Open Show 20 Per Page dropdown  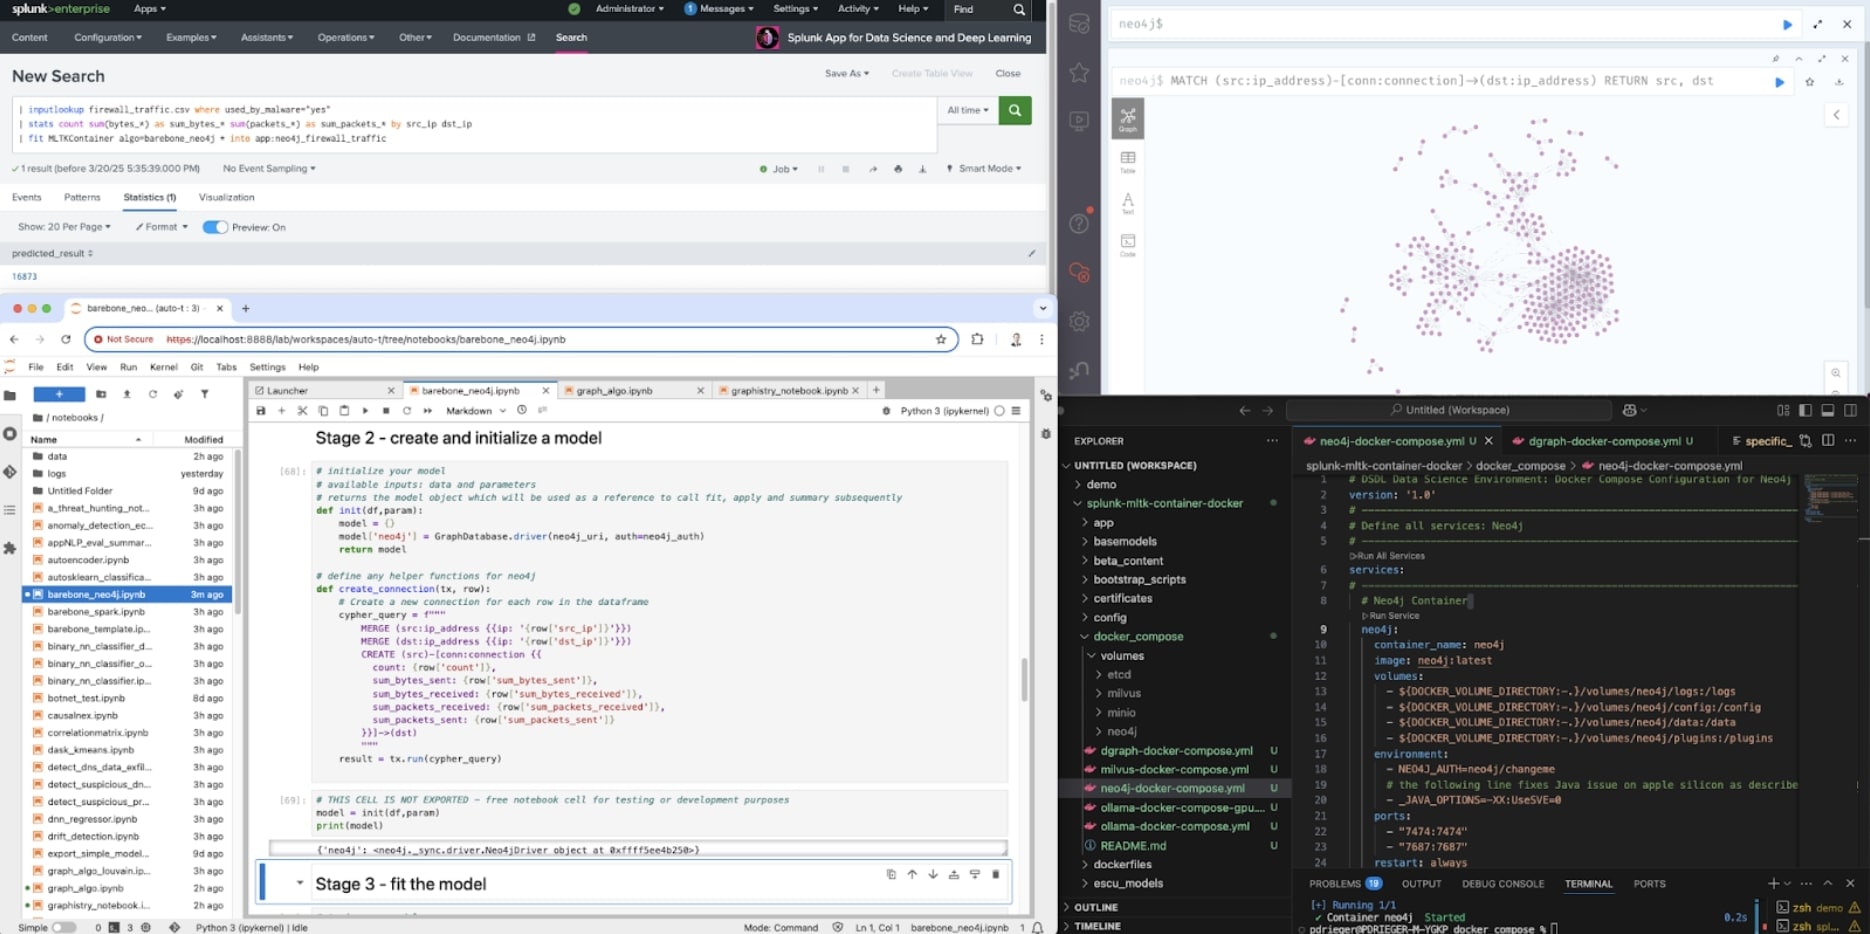coord(64,227)
